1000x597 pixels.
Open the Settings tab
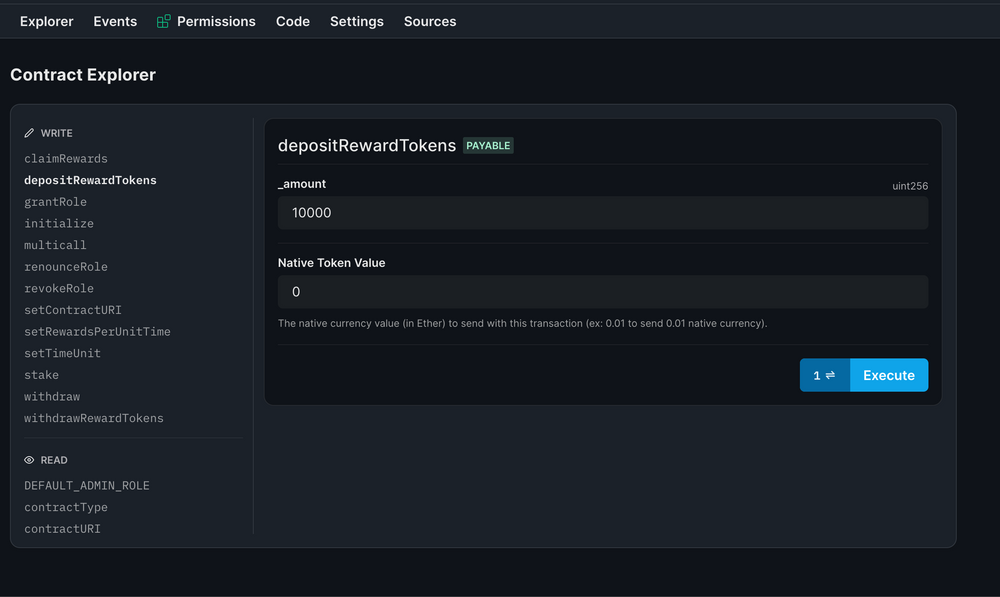(357, 20)
